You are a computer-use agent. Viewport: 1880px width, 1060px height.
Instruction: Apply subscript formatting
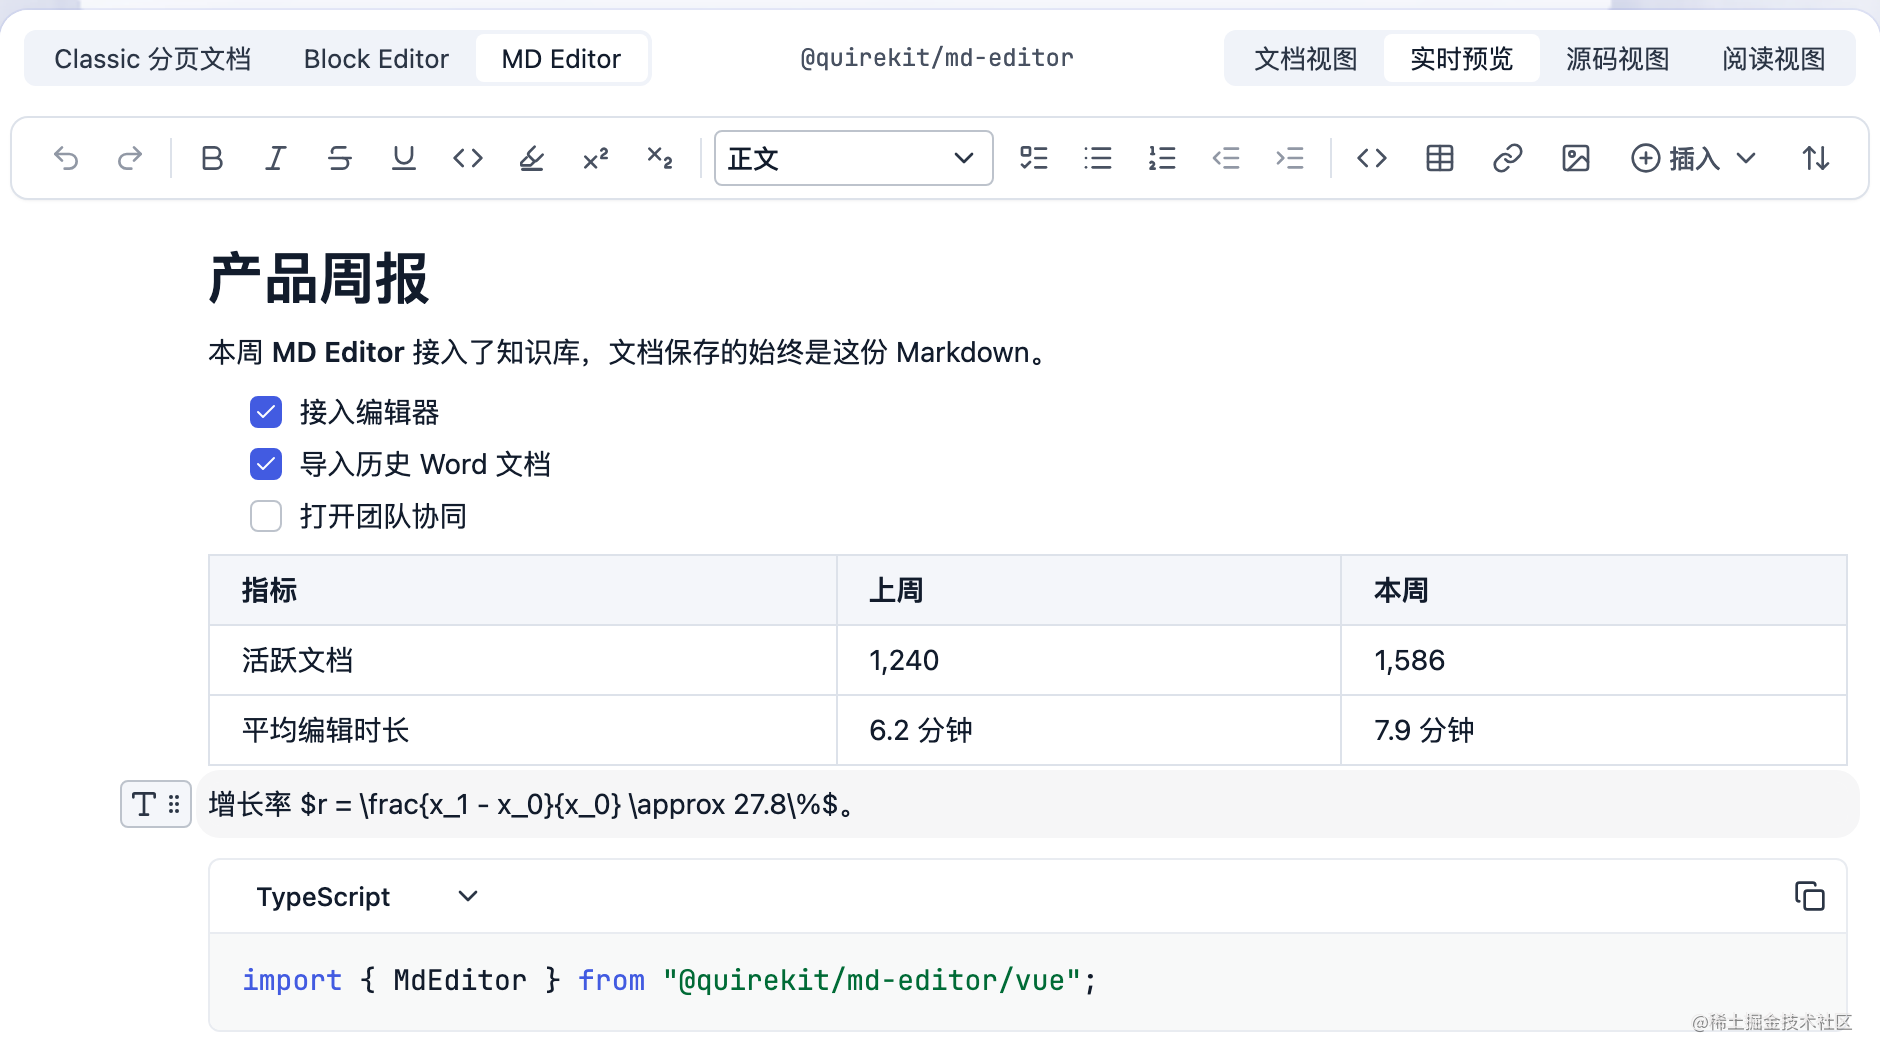660,158
